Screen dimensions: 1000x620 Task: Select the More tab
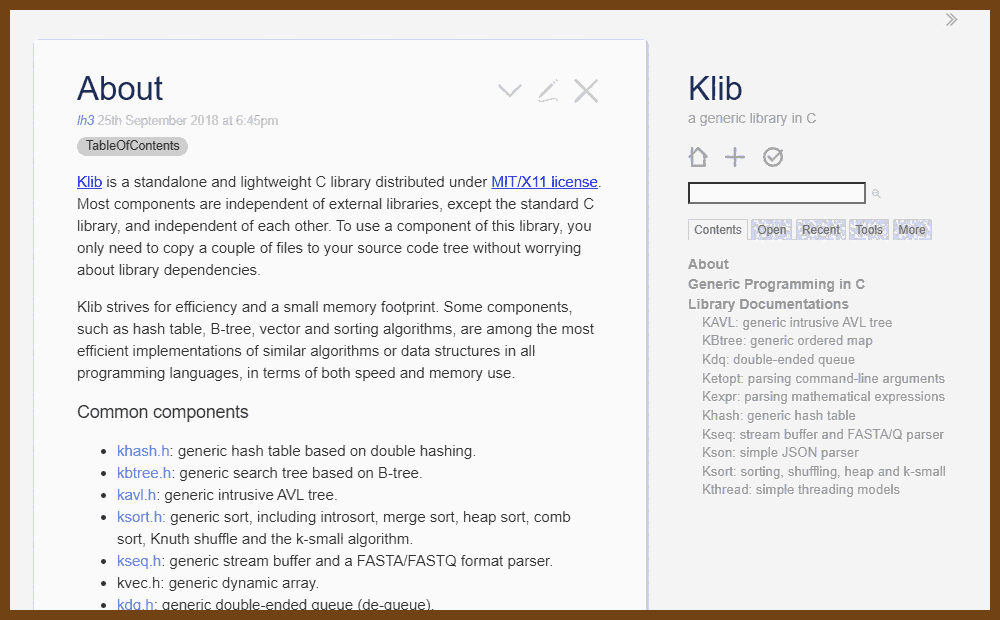click(911, 230)
